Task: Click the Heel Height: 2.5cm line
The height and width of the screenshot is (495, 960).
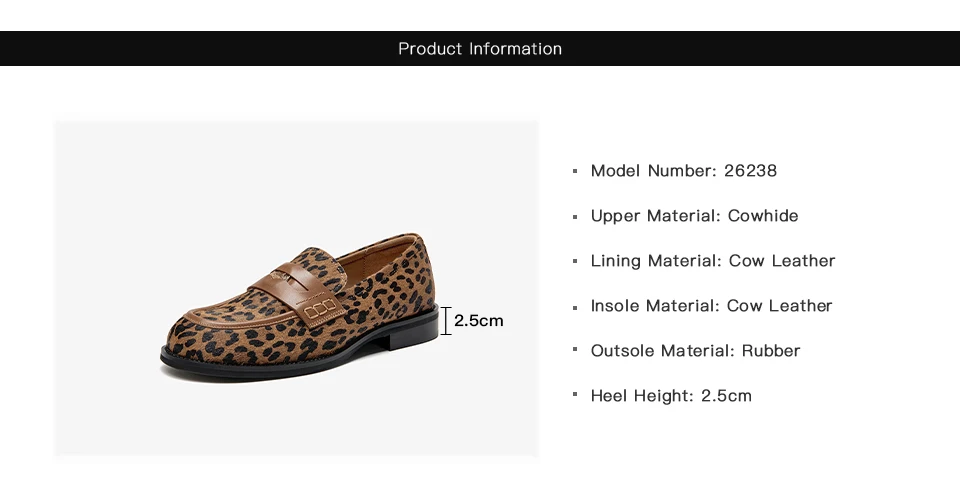Action: coord(671,396)
